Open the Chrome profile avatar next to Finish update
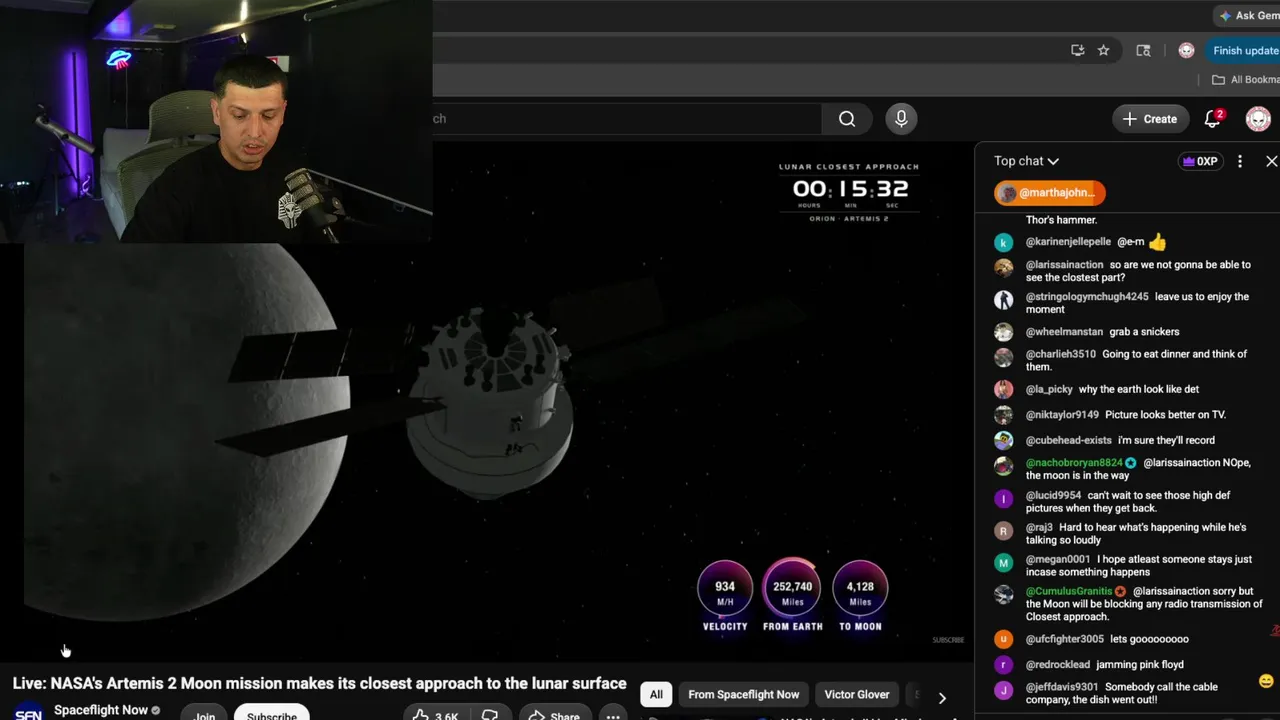1280x720 pixels. click(1186, 50)
